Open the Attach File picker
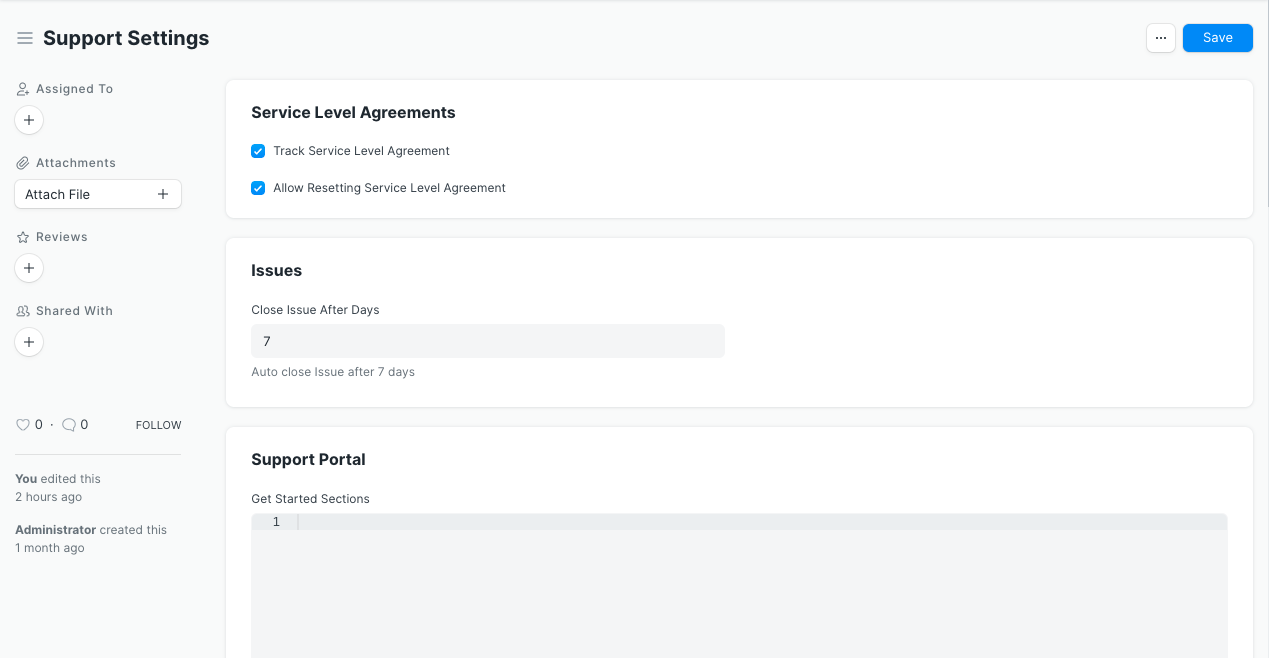Image resolution: width=1269 pixels, height=658 pixels. (97, 194)
